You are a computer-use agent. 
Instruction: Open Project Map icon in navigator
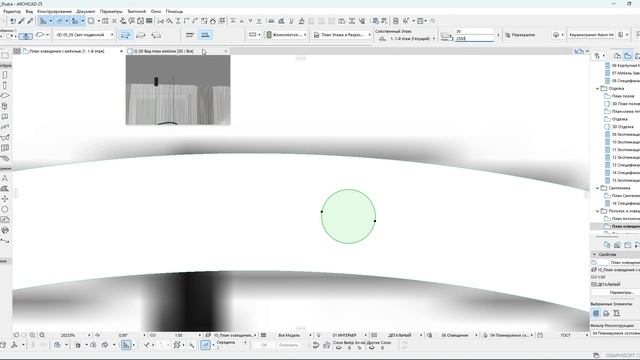point(617,56)
